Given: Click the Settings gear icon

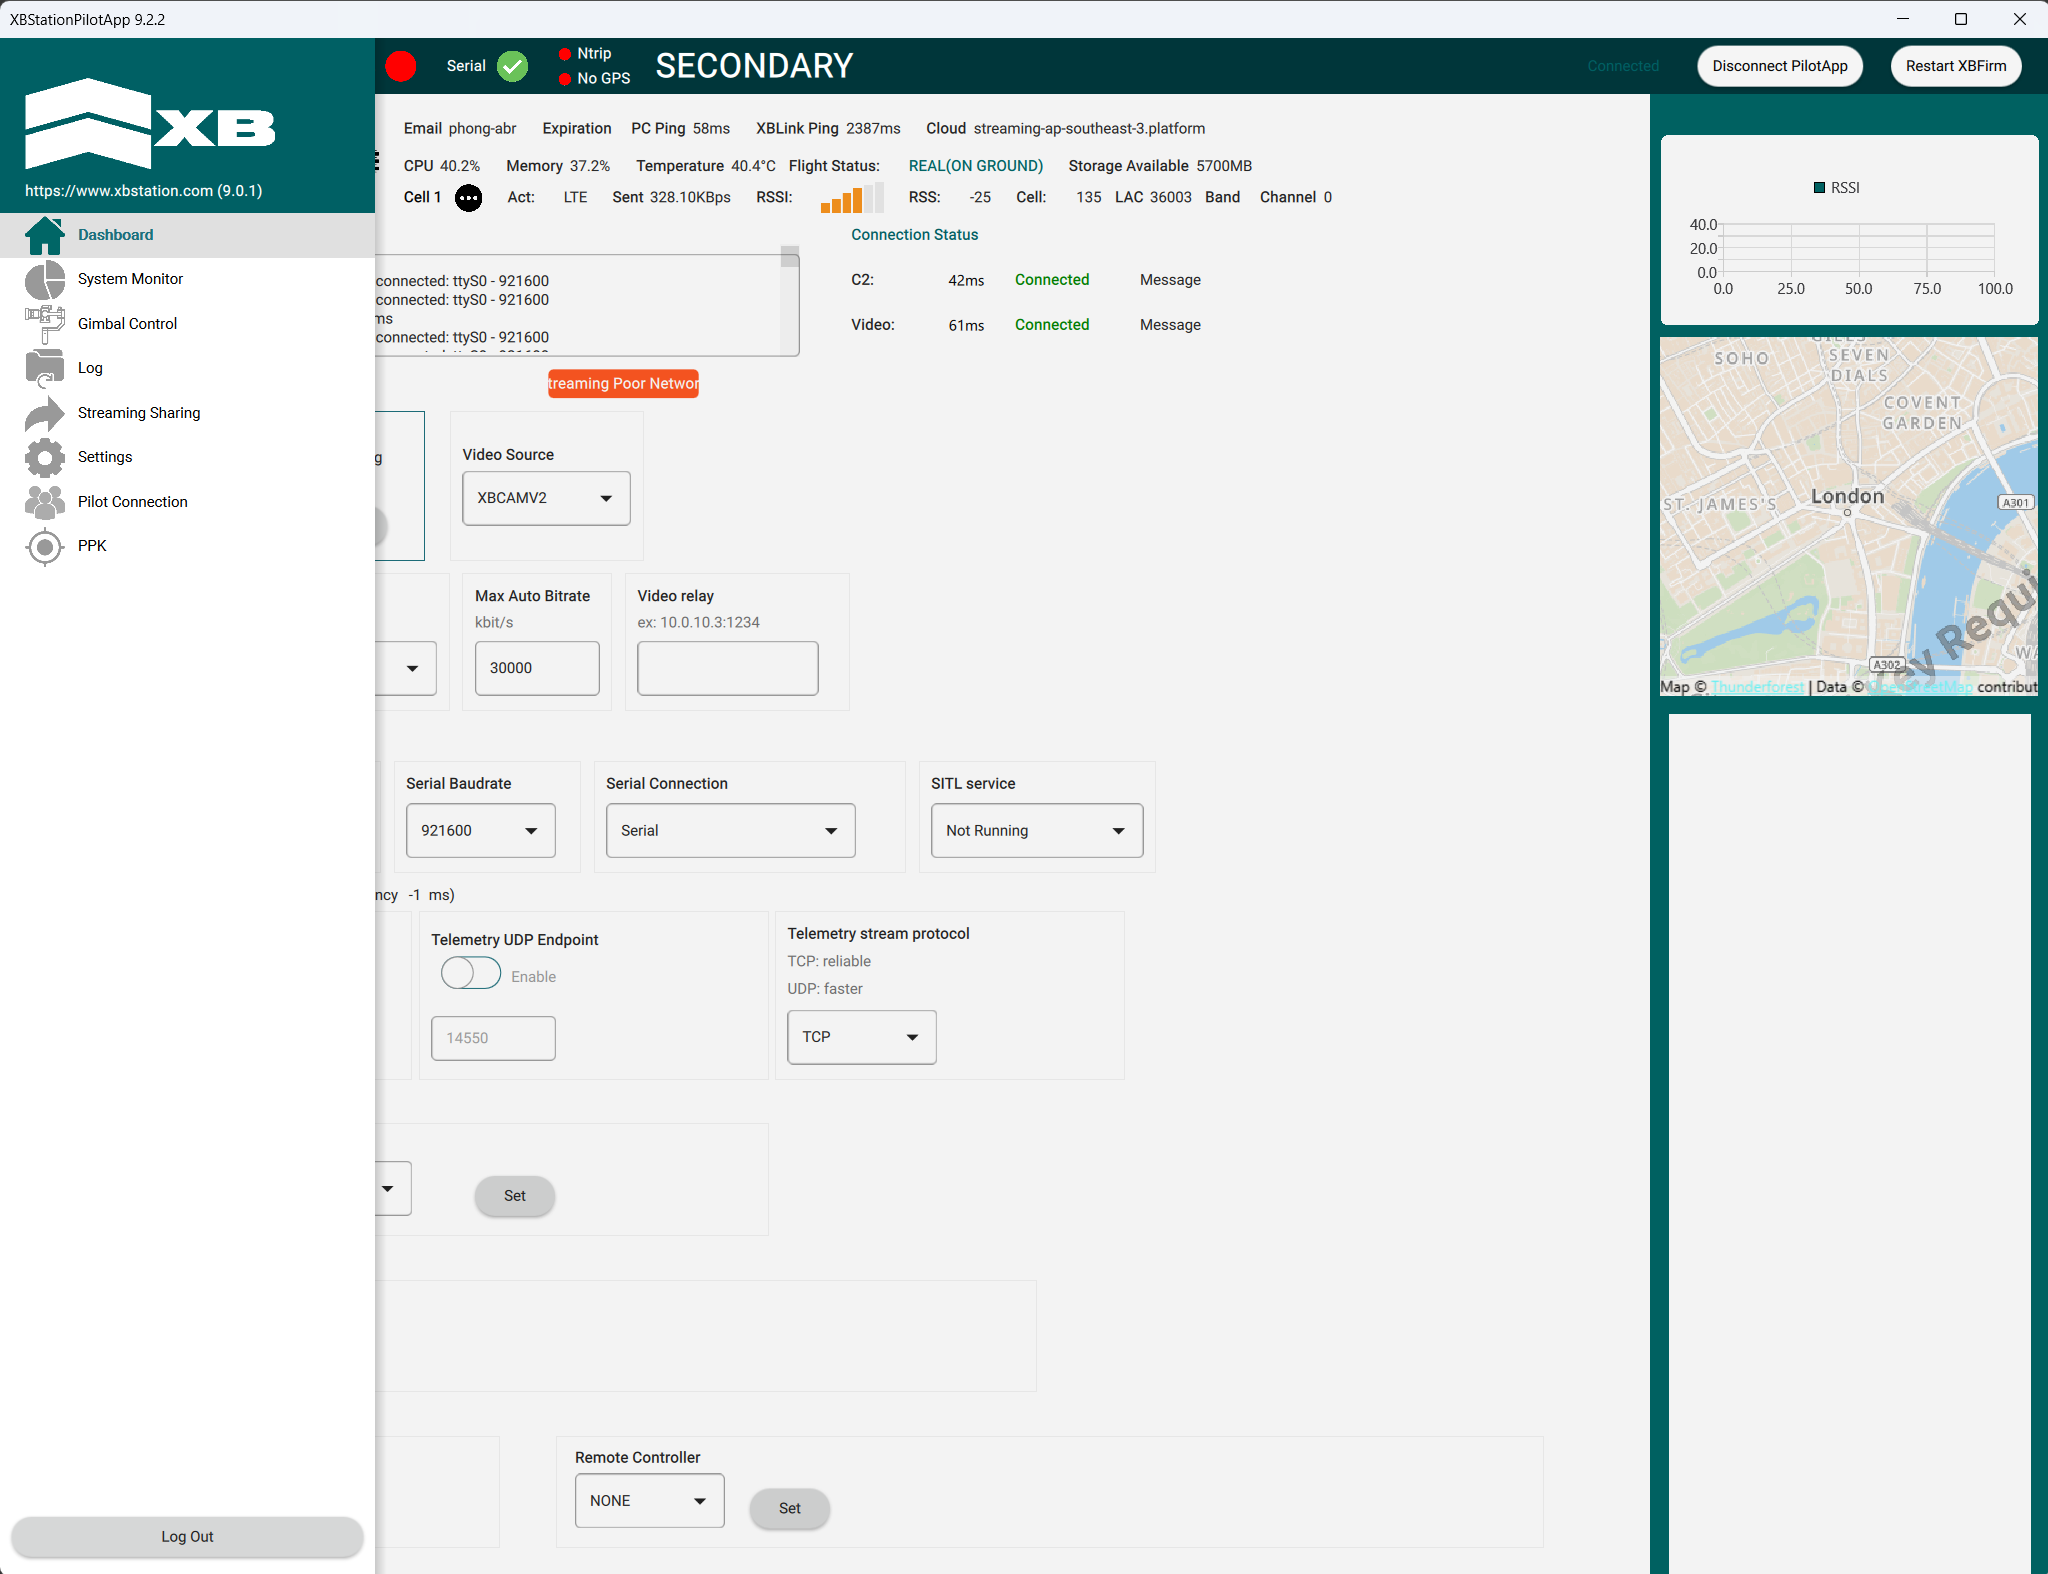Looking at the screenshot, I should pyautogui.click(x=44, y=458).
